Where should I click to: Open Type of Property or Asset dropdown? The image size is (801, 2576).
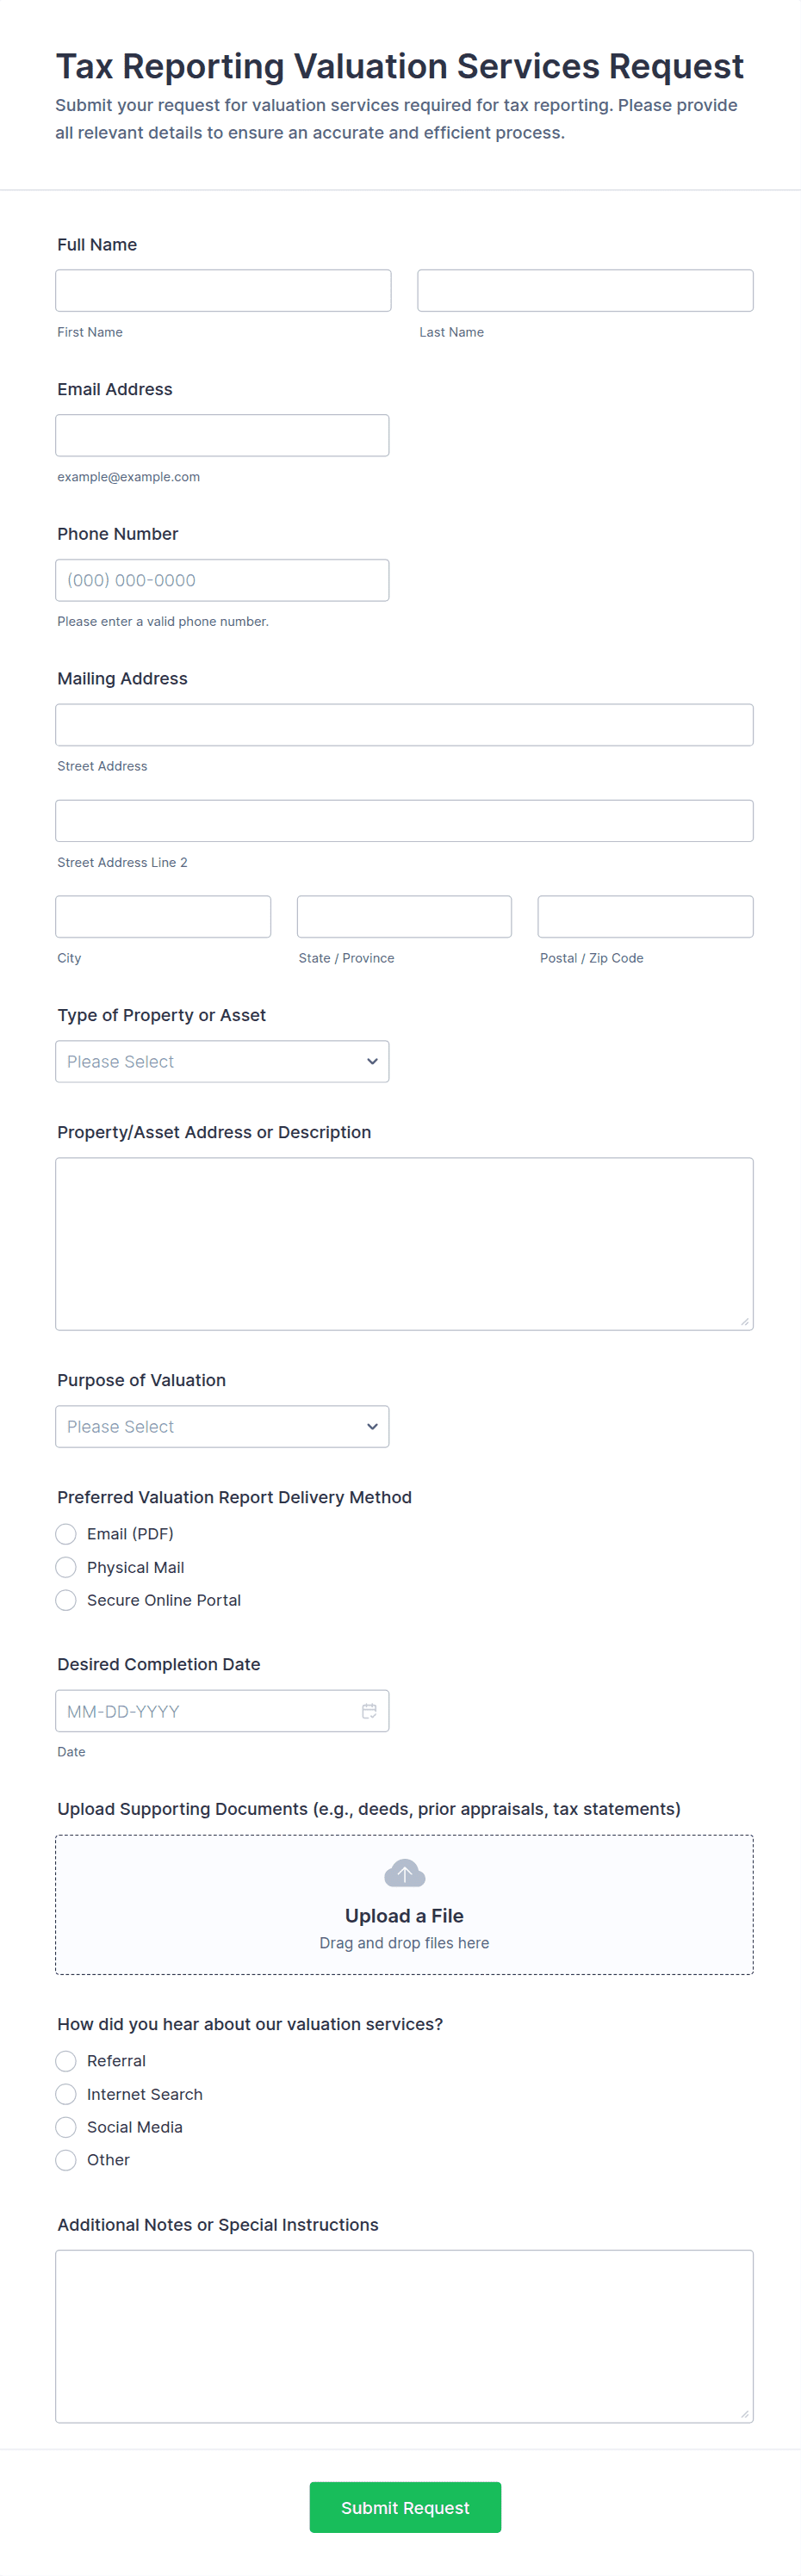pos(222,1061)
